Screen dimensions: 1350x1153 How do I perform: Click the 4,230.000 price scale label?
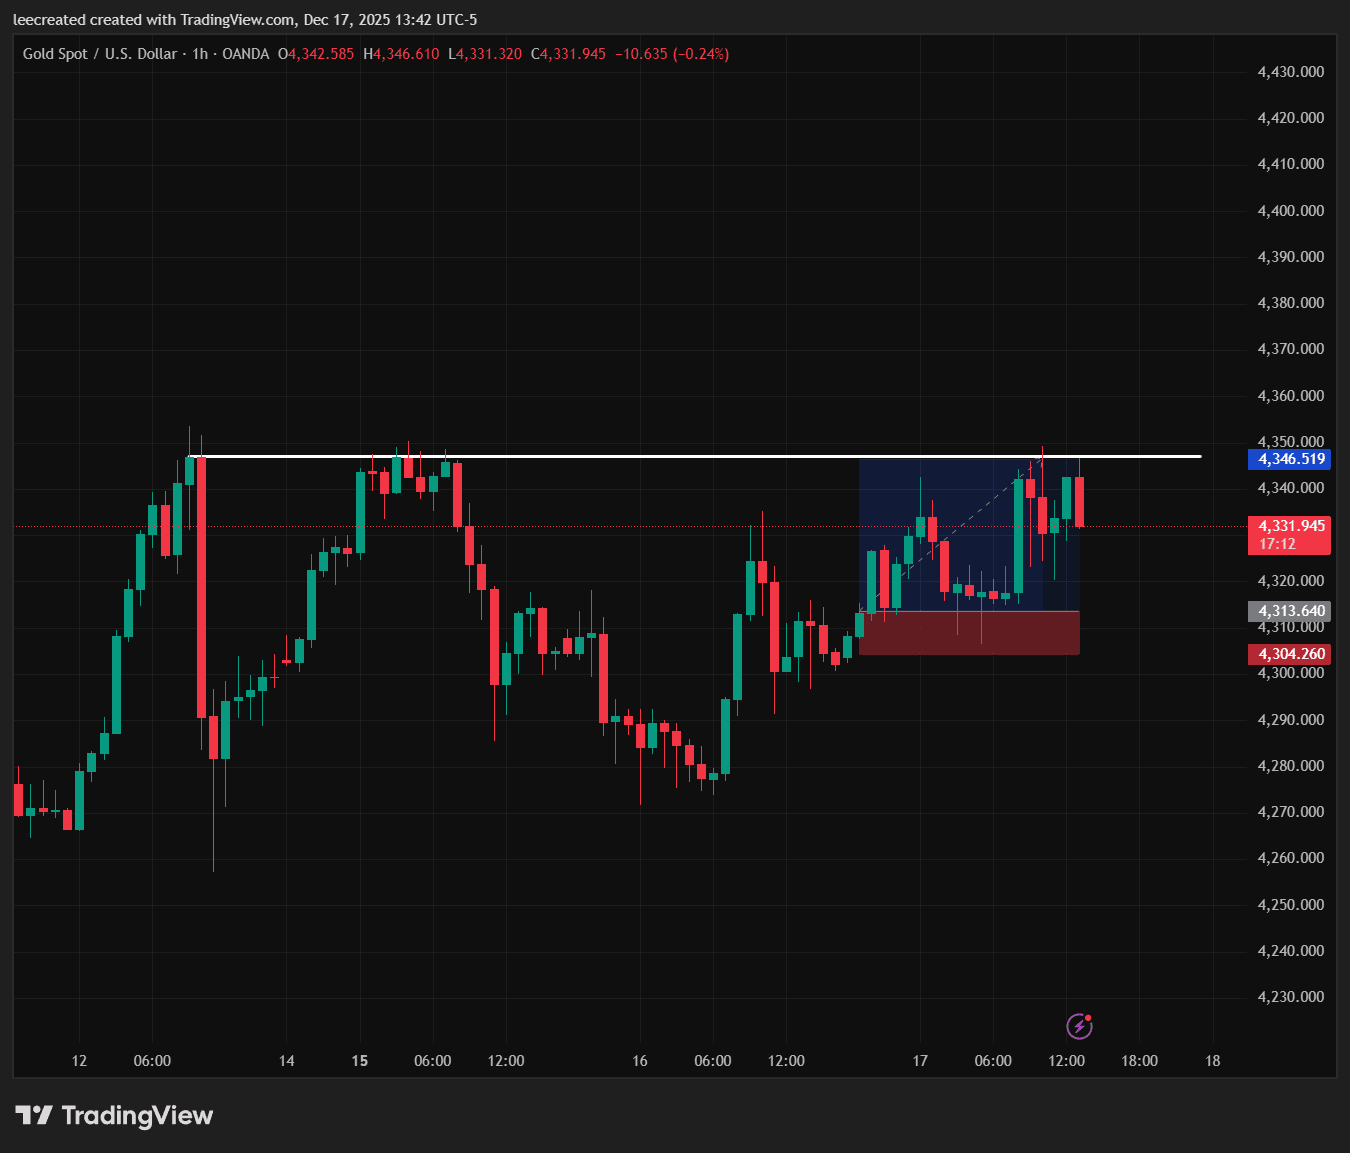point(1290,997)
